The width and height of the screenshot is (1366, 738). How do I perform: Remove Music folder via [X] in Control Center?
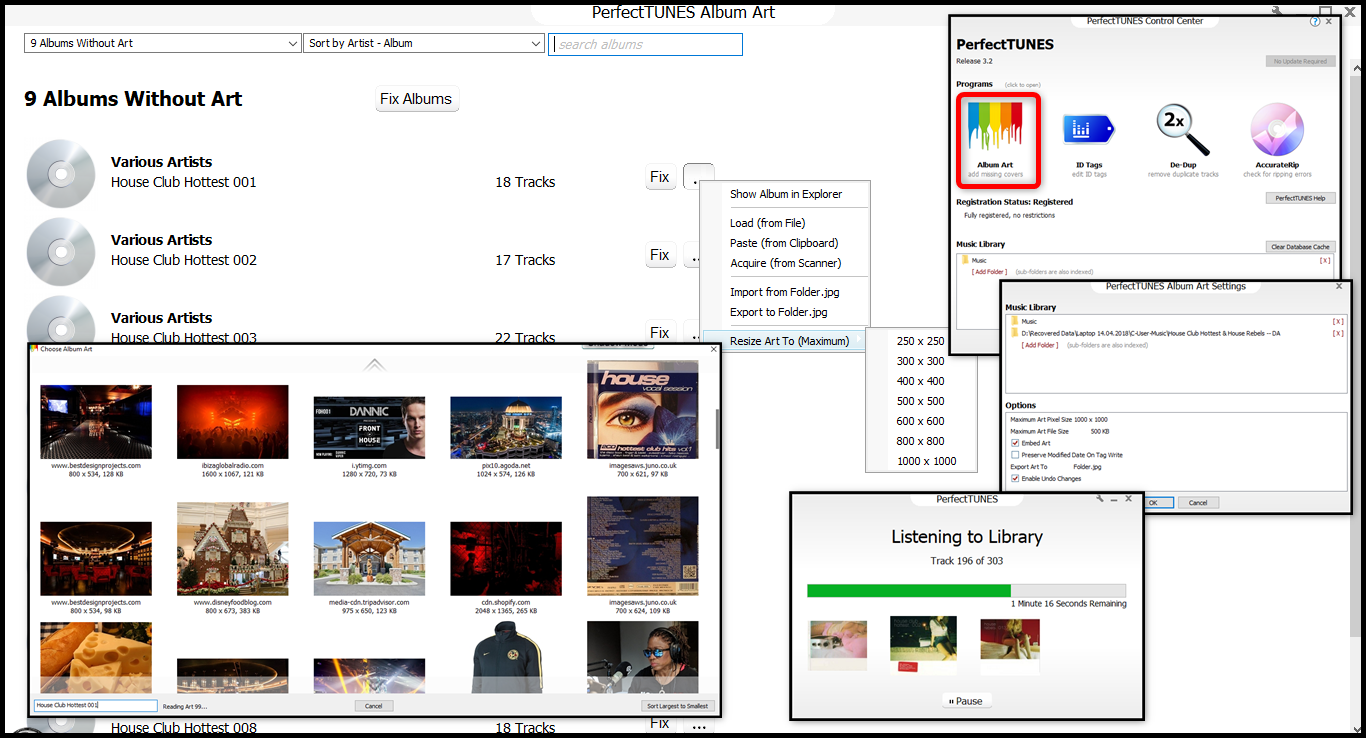point(1325,260)
